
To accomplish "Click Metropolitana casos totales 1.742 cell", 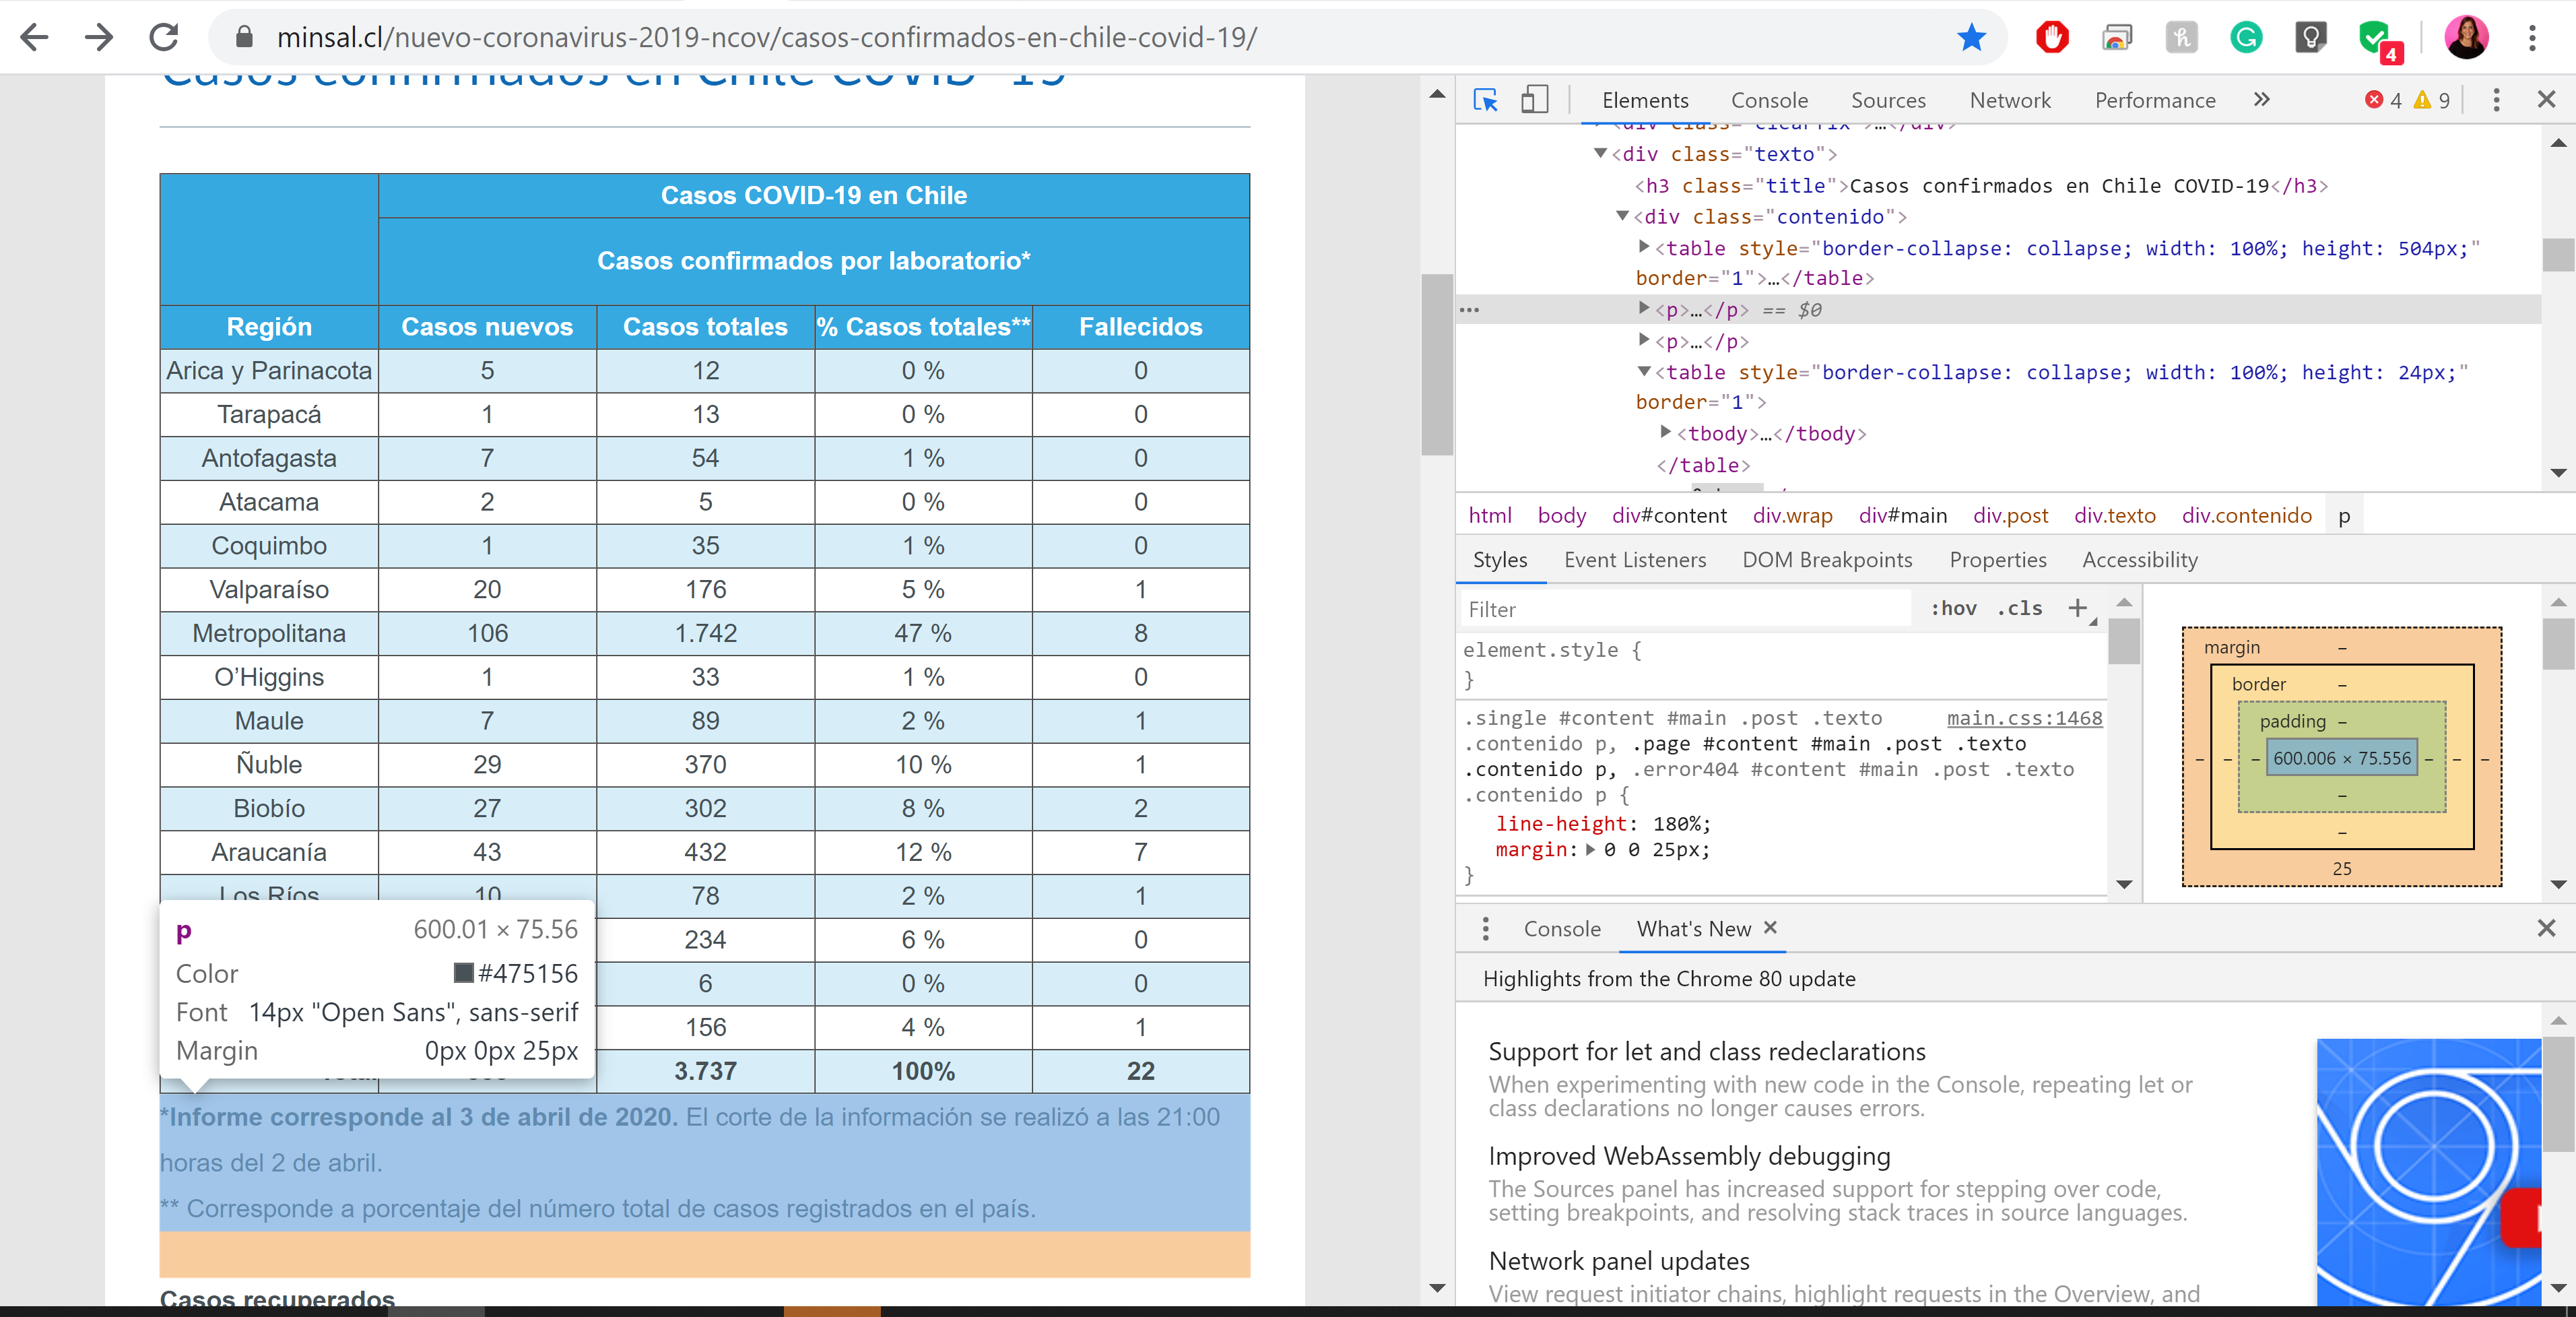I will (705, 633).
